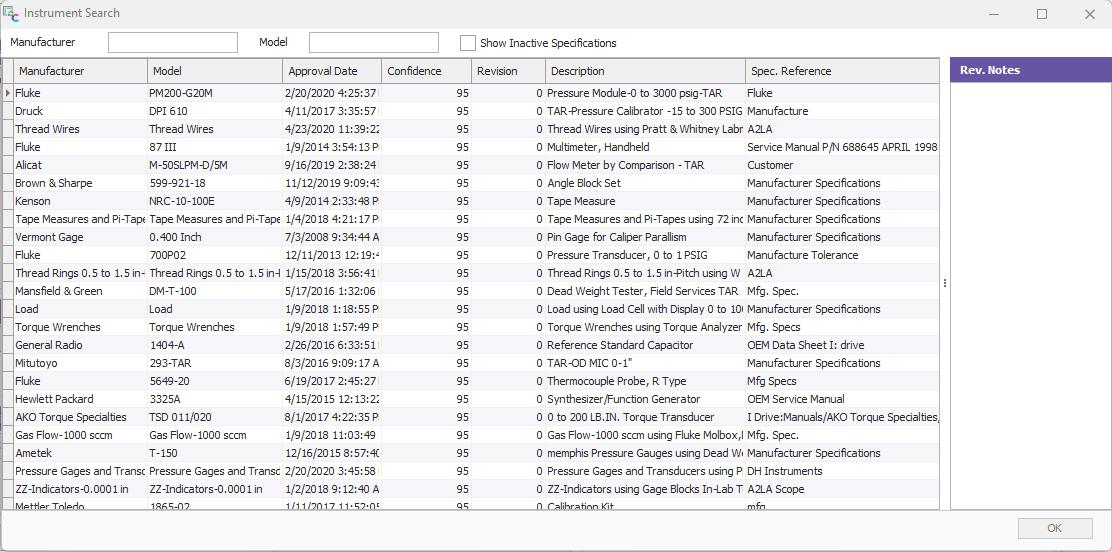This screenshot has width=1112, height=552.
Task: Type in the Manufacturer filter field
Action: coord(172,42)
